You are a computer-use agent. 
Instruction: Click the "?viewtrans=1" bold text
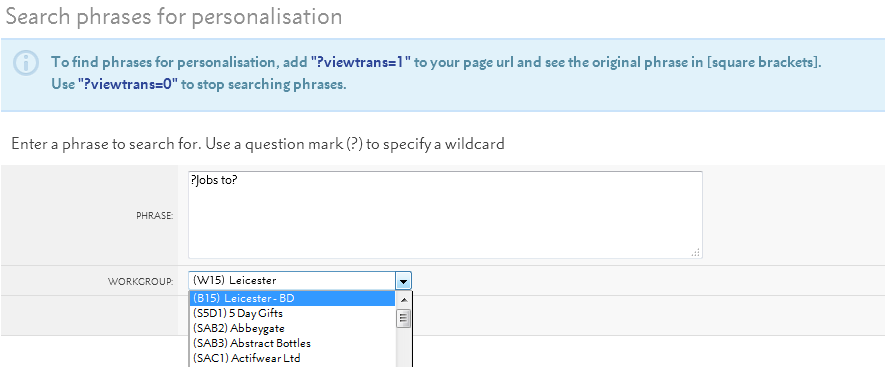(x=360, y=62)
